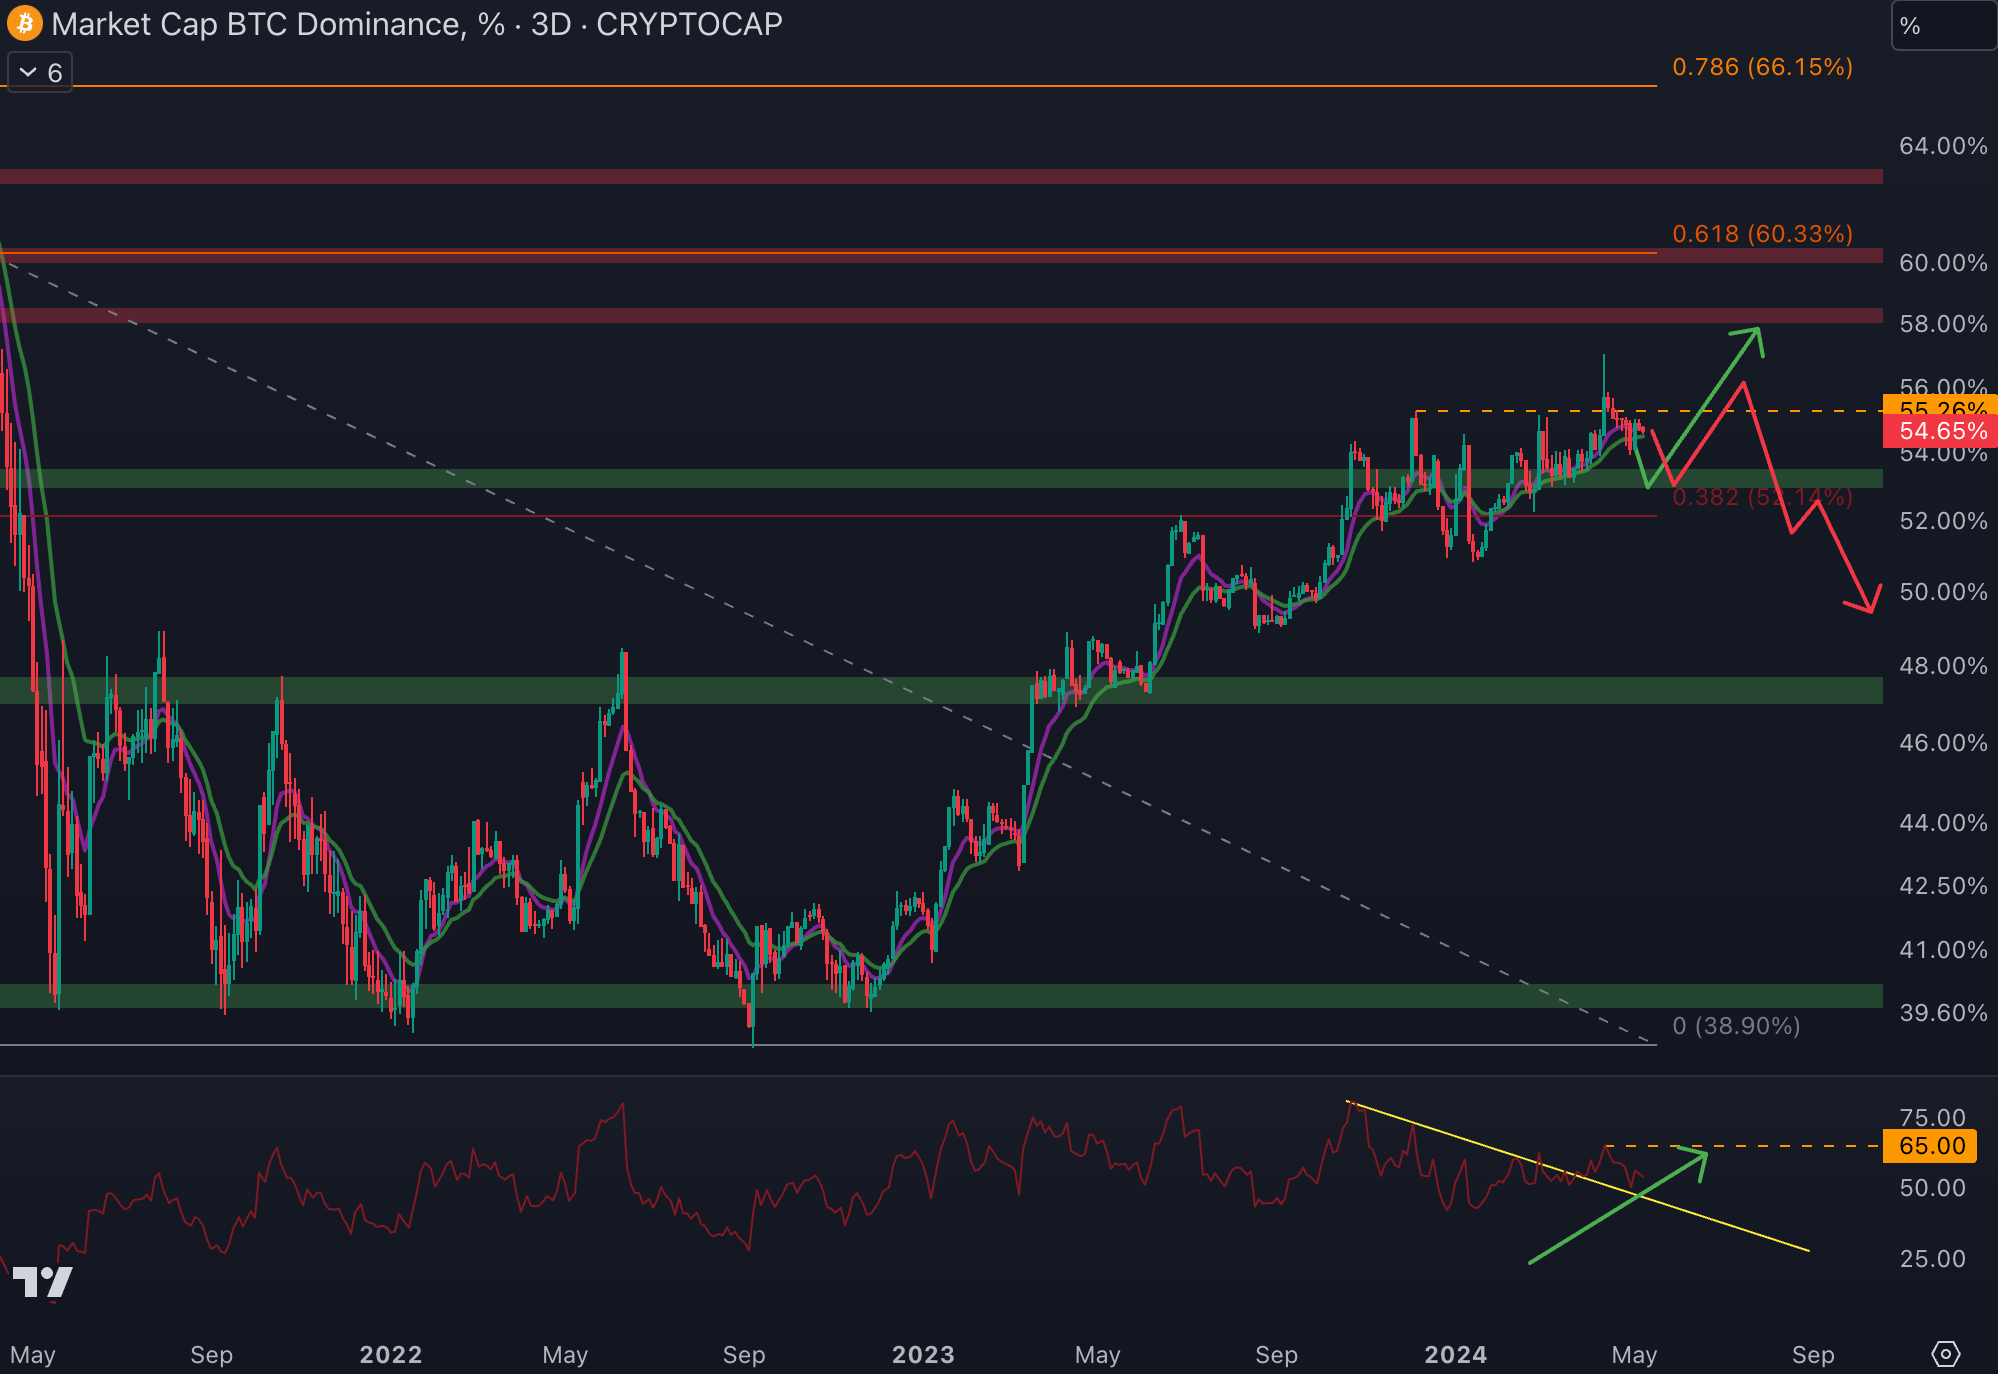Click the 0 (38.90%) Fibonacci label
The height and width of the screenshot is (1374, 1998).
point(1736,1026)
